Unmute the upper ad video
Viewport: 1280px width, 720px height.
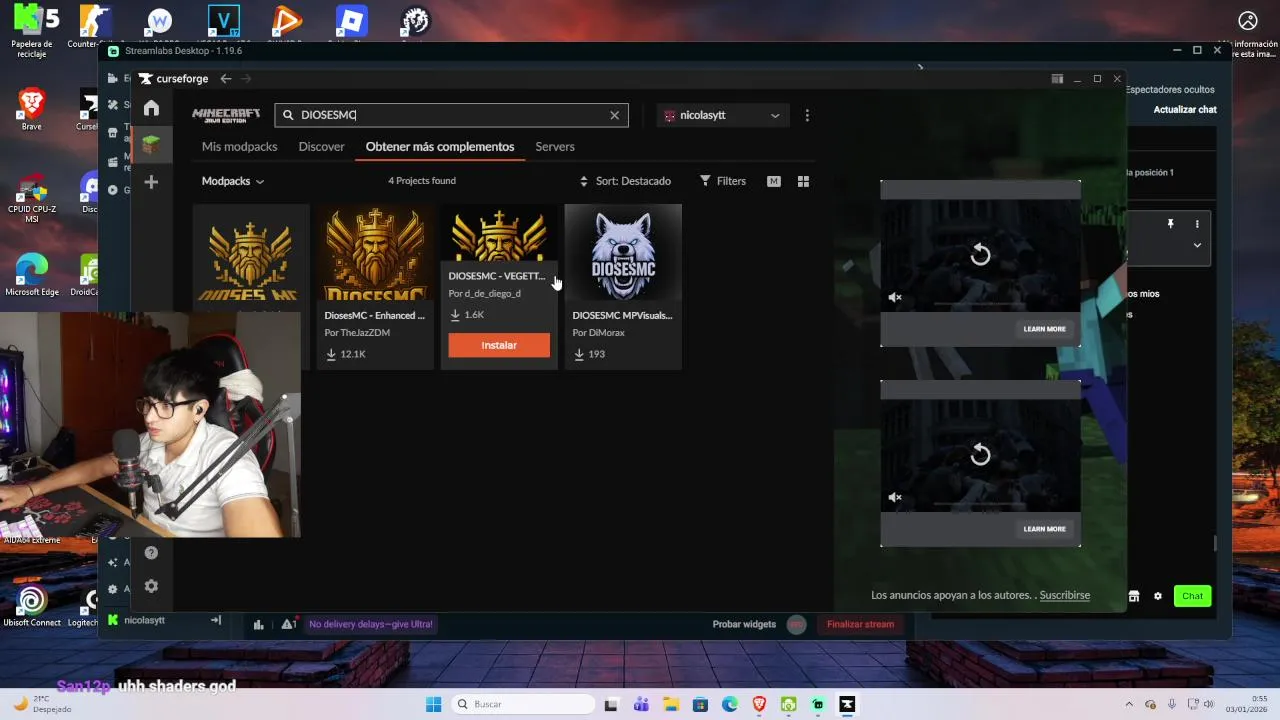(895, 297)
